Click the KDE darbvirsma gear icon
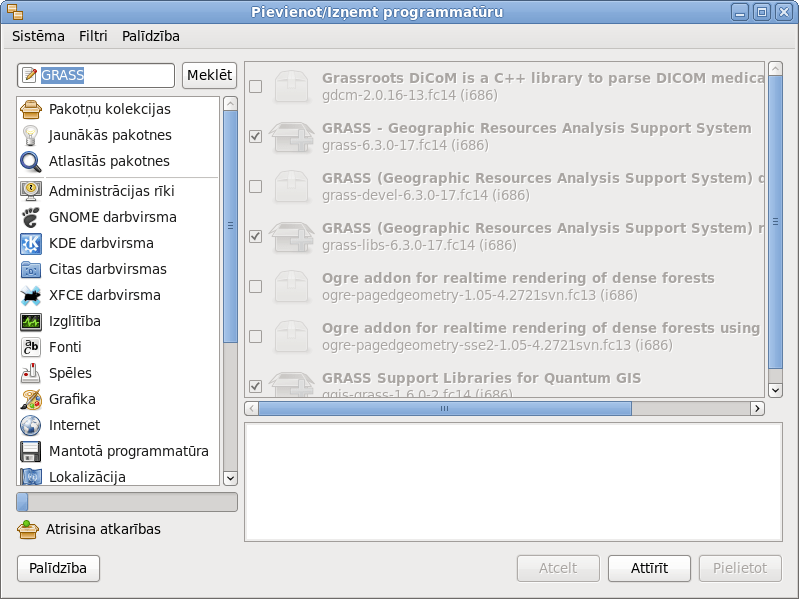Viewport: 799px width, 599px height. pyautogui.click(x=31, y=243)
